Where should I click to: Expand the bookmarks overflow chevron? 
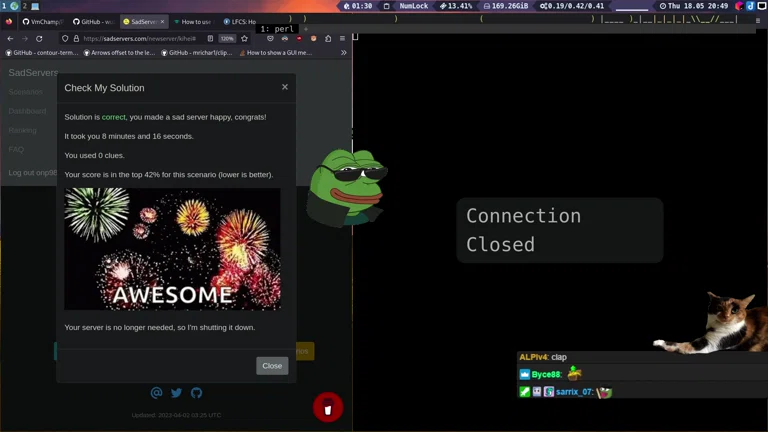pyautogui.click(x=343, y=53)
